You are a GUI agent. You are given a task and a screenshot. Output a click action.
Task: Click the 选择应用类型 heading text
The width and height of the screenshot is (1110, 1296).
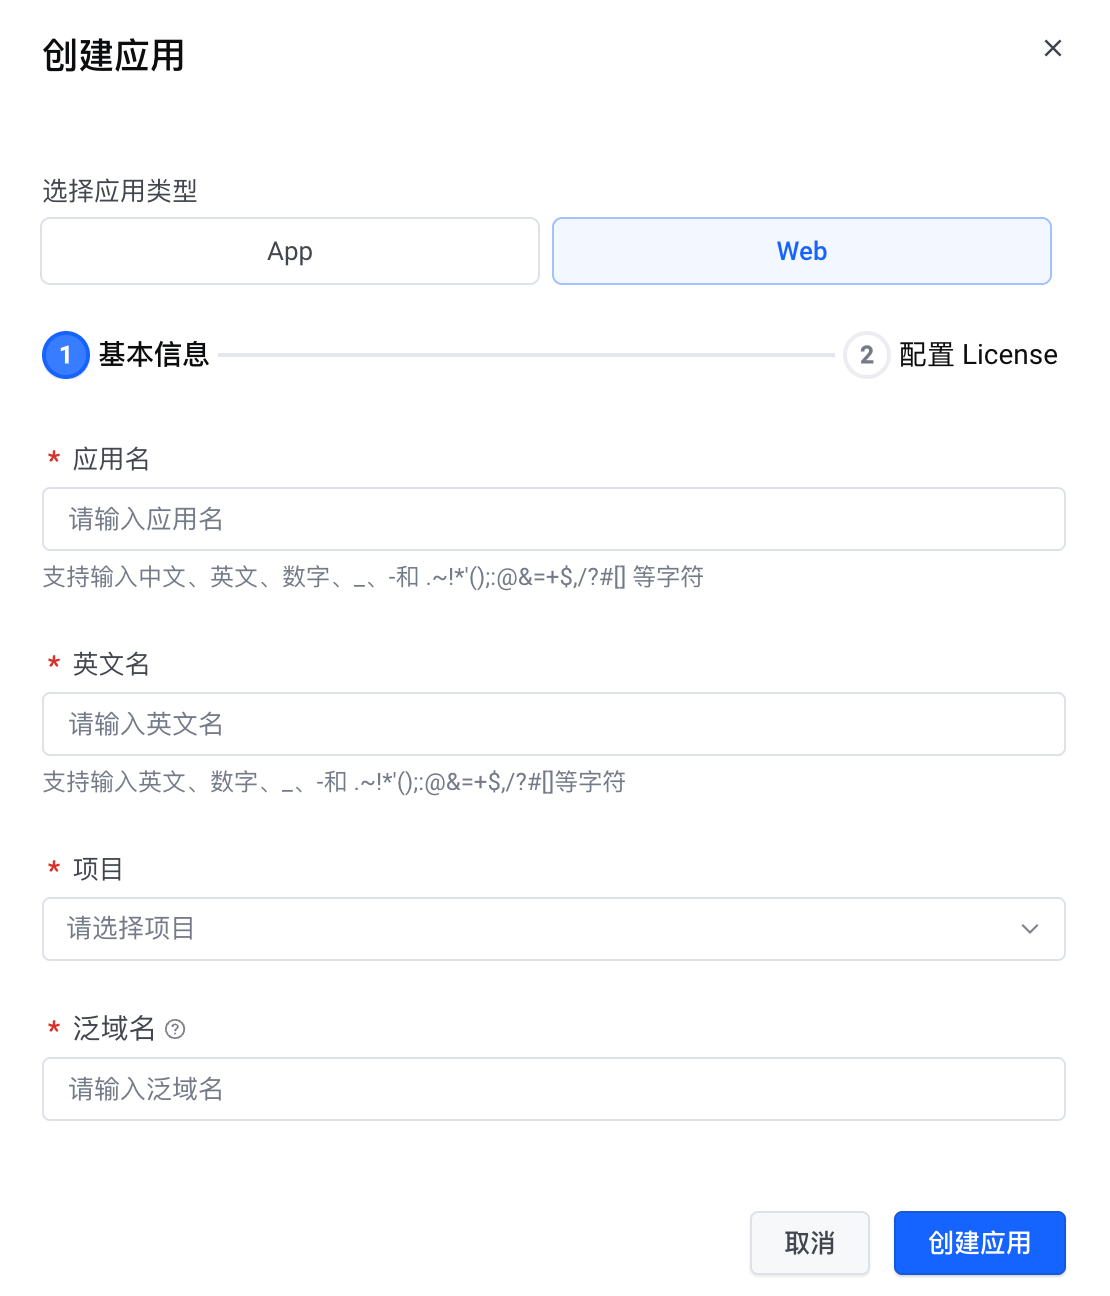[120, 191]
